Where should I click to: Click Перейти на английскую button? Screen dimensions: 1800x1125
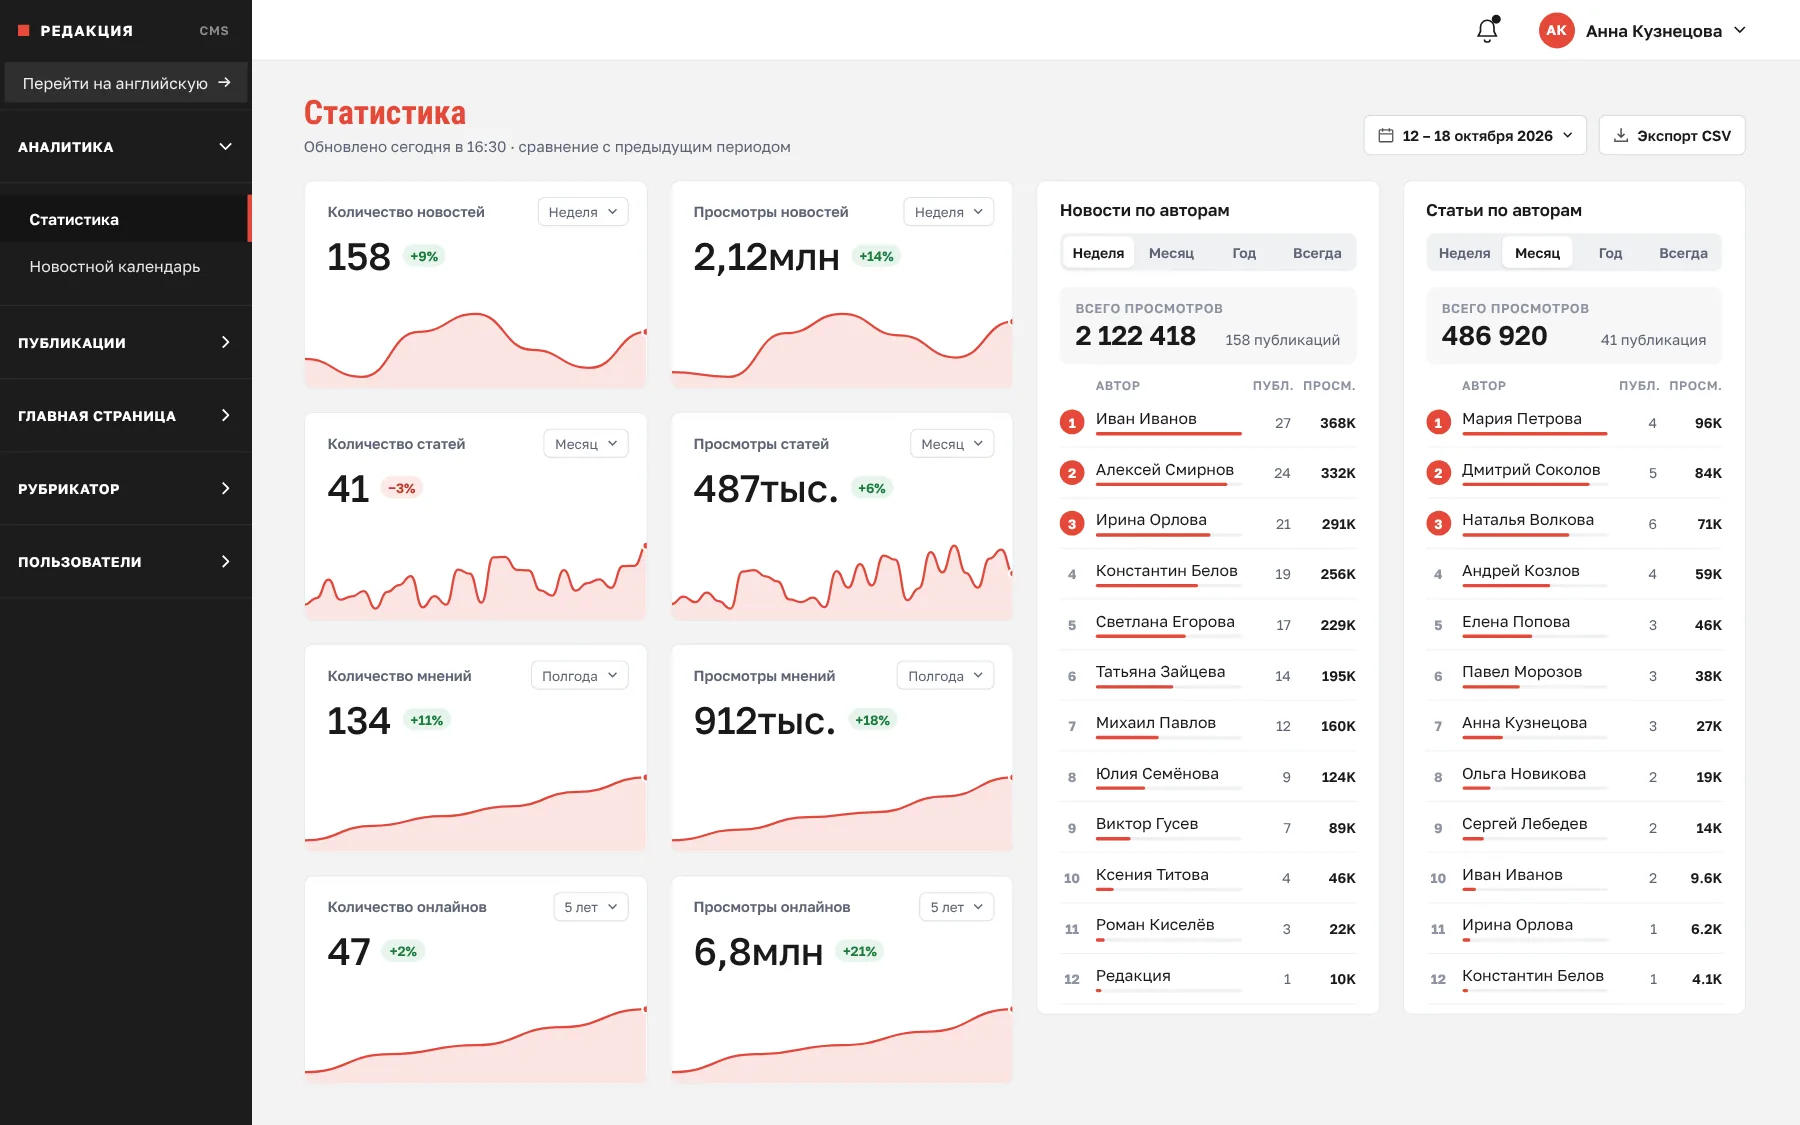click(126, 83)
